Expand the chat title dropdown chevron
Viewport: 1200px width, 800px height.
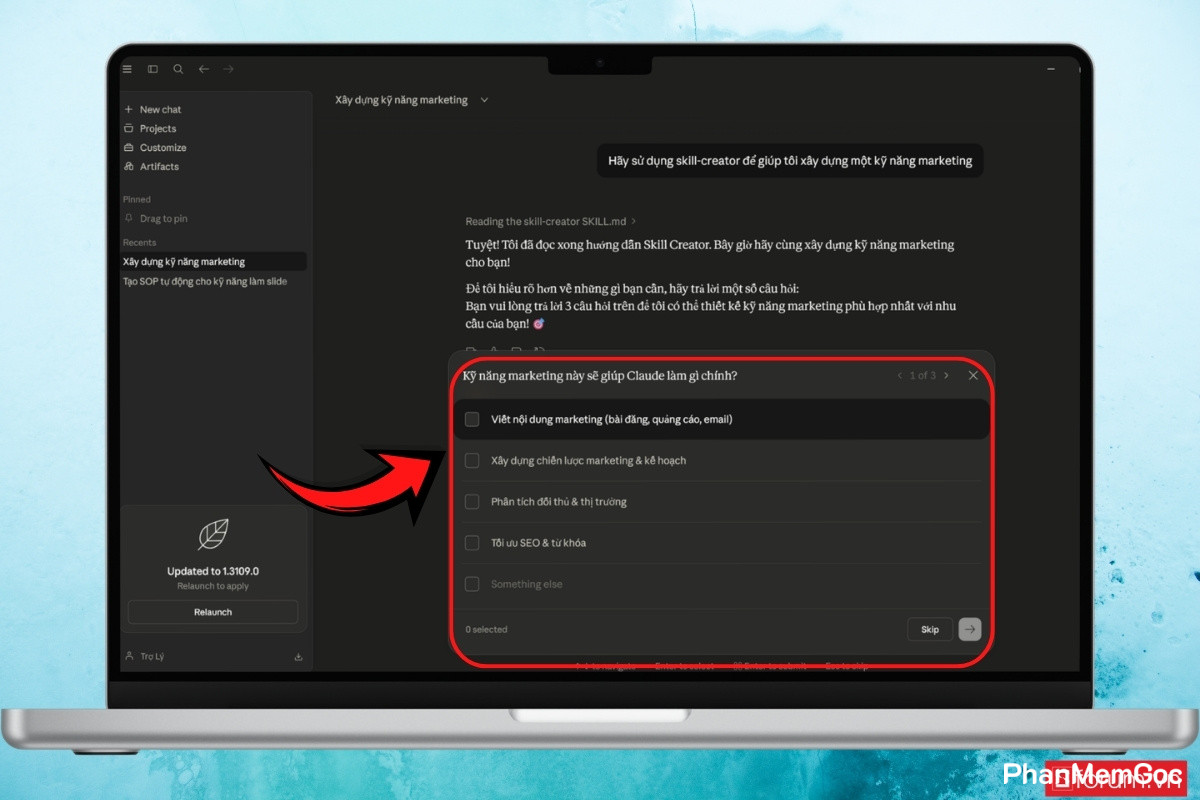[485, 100]
